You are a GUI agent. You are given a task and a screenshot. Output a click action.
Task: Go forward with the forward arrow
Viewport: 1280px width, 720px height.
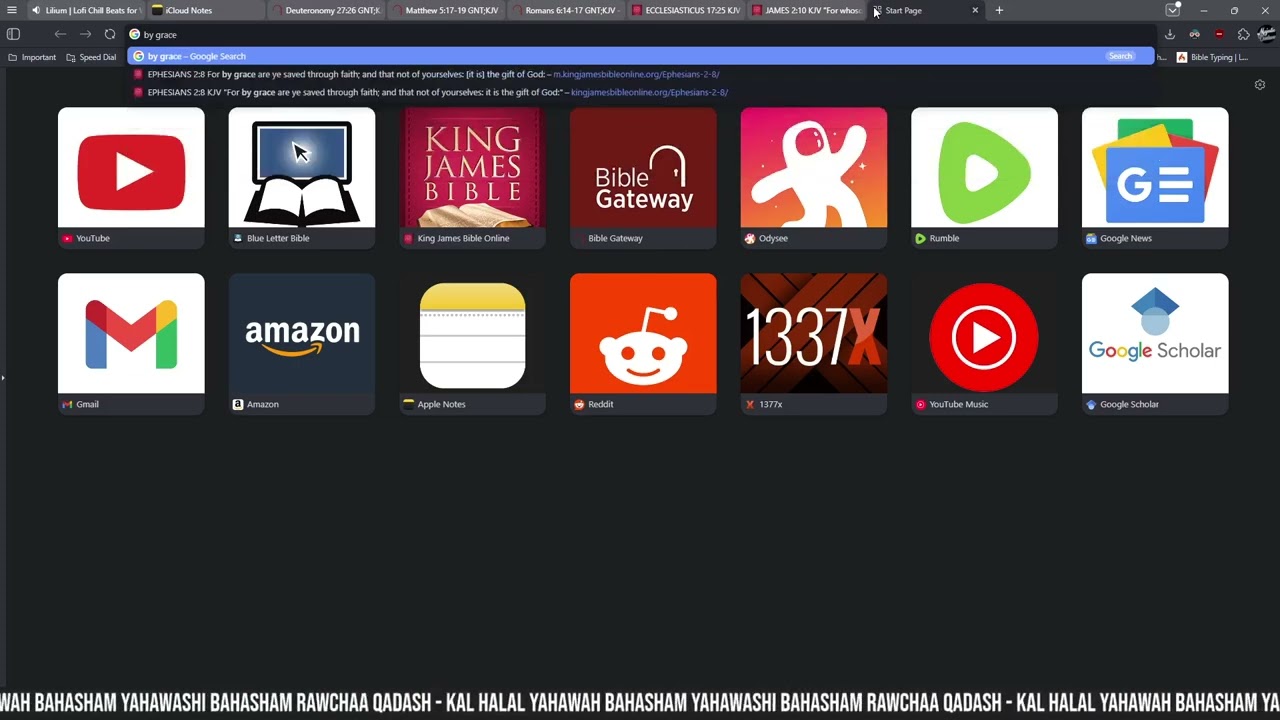(85, 34)
